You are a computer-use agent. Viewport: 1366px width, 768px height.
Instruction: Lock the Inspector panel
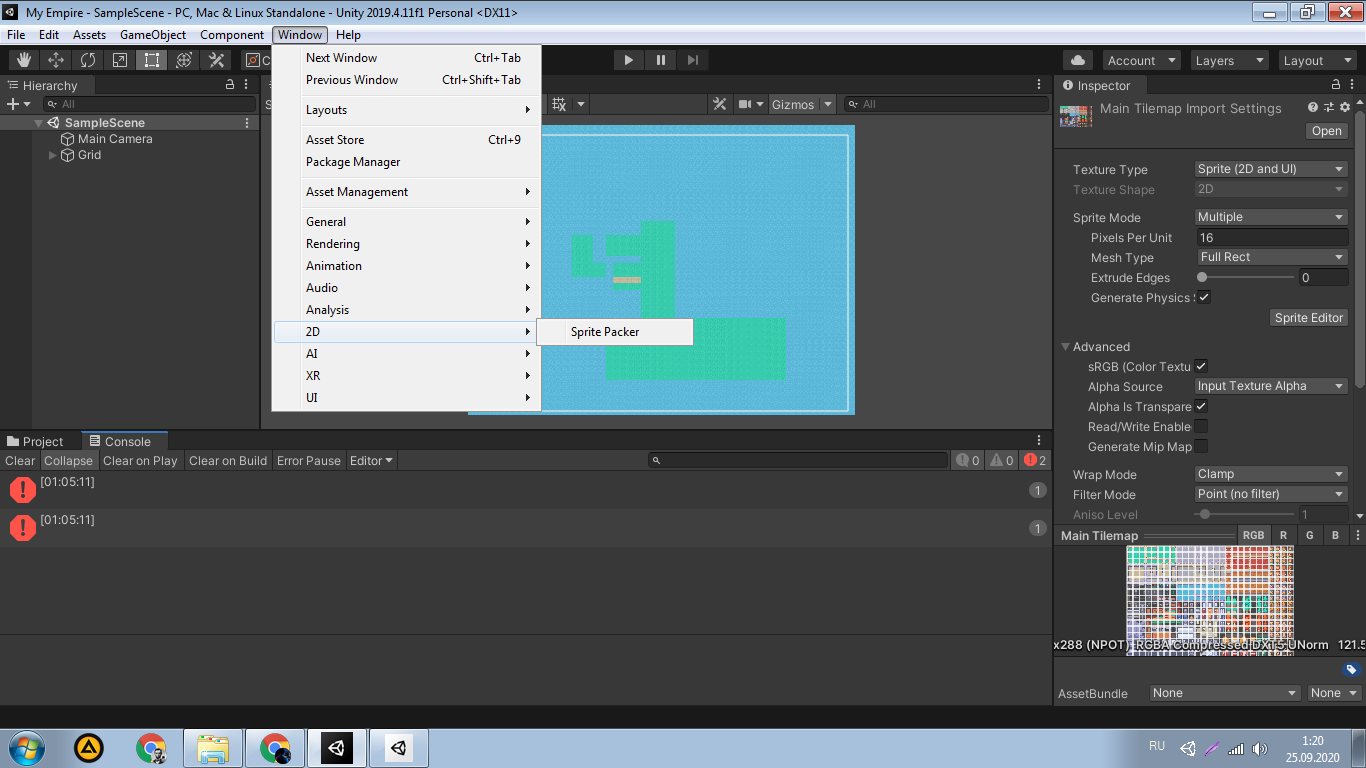tap(1336, 85)
